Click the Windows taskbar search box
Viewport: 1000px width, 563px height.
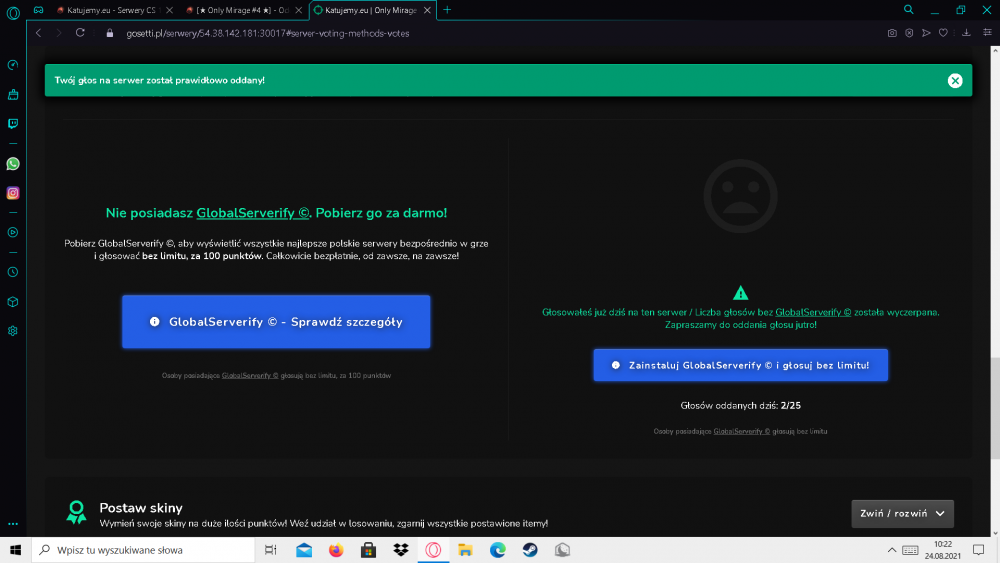point(143,550)
